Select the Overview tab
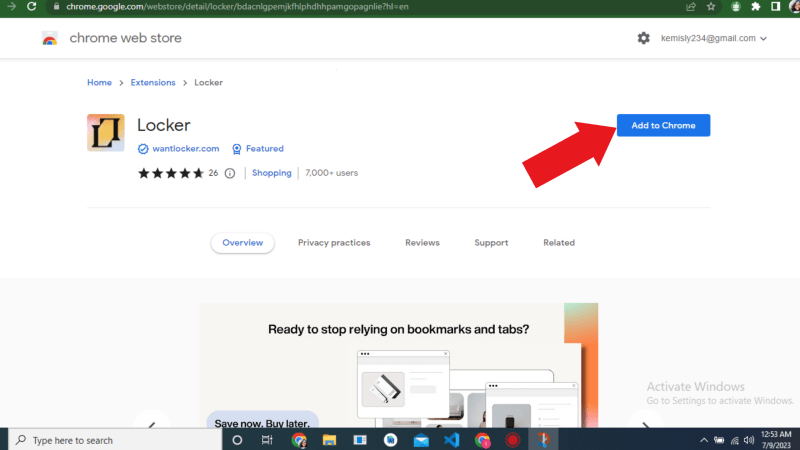 243,243
